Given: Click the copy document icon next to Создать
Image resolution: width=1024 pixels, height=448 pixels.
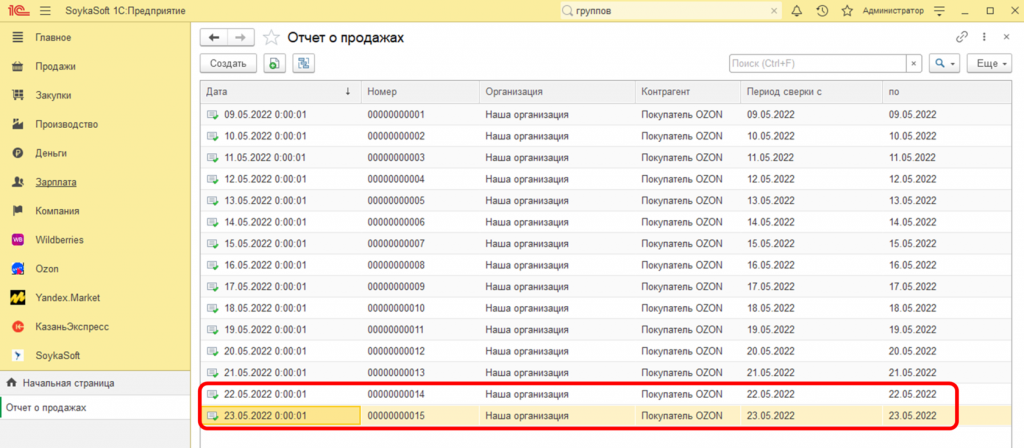Looking at the screenshot, I should point(274,63).
